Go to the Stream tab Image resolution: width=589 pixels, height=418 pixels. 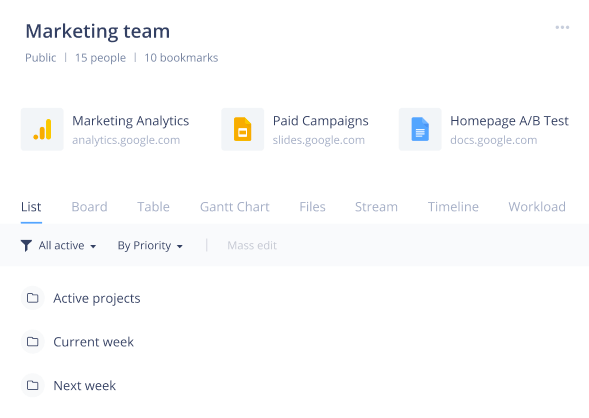376,207
